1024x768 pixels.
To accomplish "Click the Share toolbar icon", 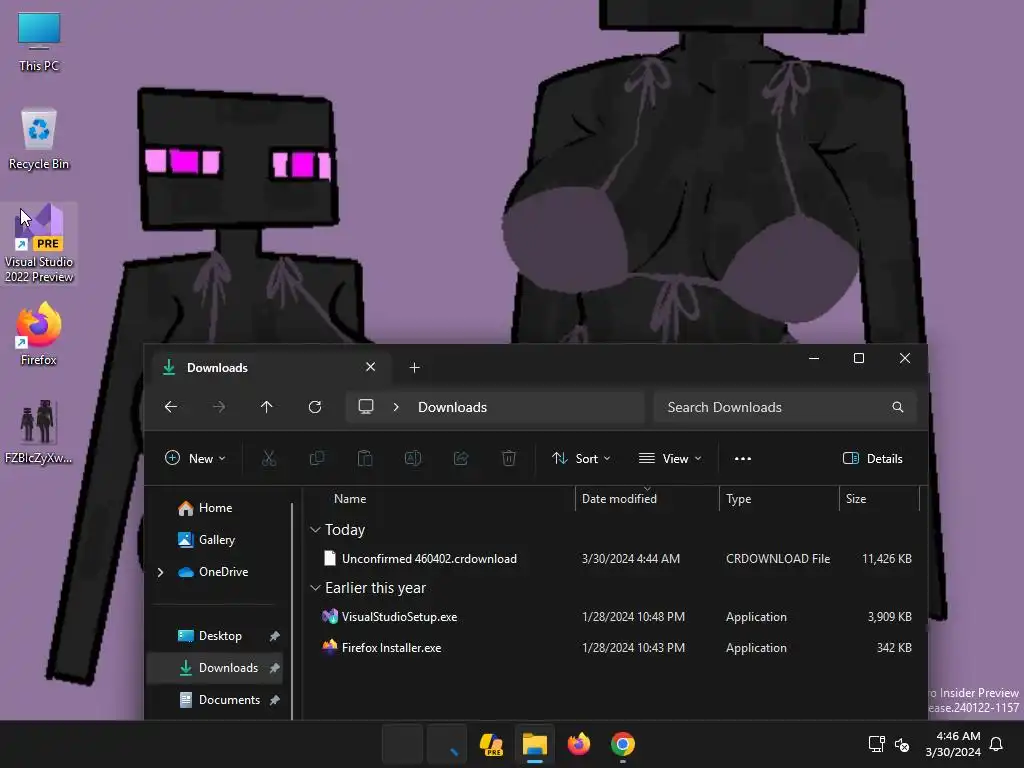I will coord(461,458).
